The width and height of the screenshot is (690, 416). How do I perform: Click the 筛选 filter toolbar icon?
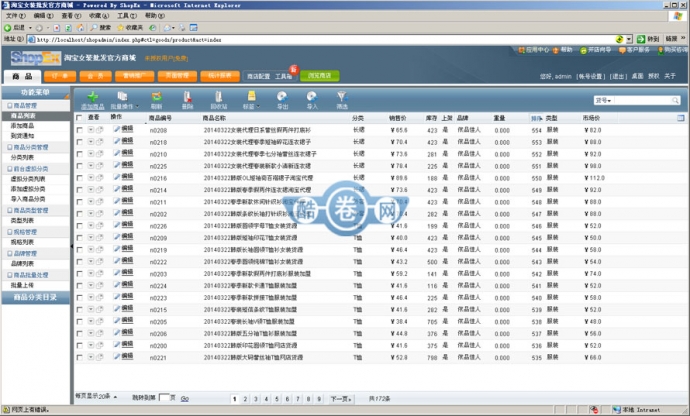coord(342,101)
